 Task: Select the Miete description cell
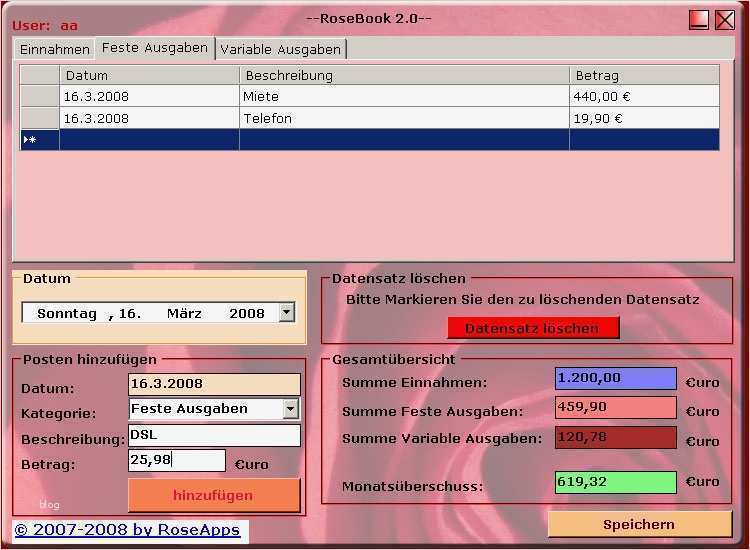click(404, 97)
